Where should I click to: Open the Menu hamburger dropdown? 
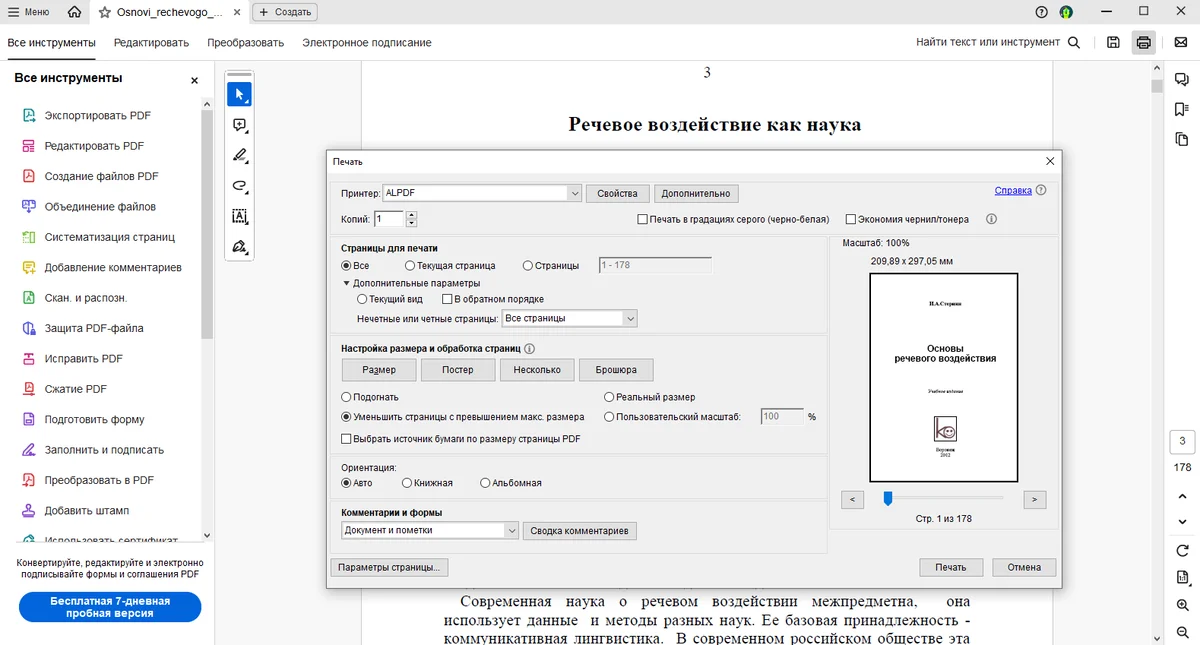pyautogui.click(x=28, y=12)
